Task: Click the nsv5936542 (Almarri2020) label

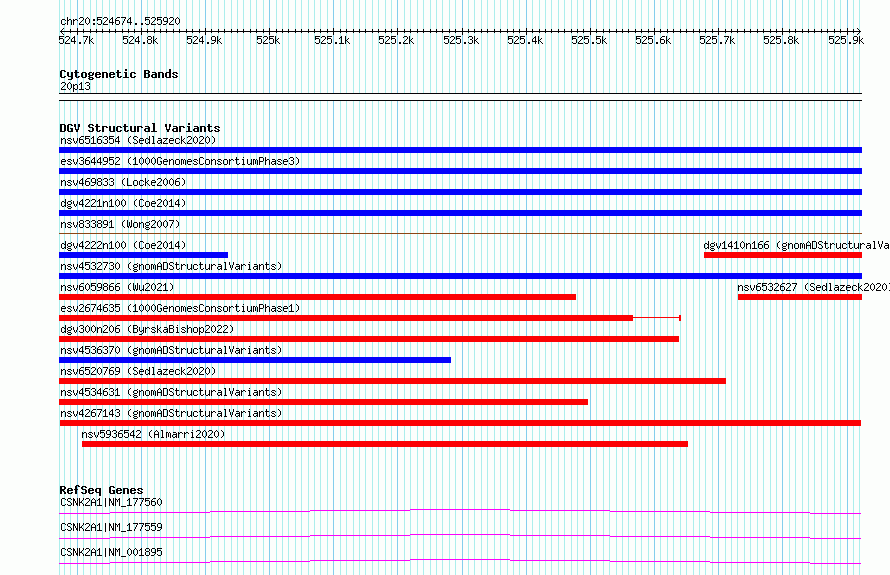Action: tap(153, 434)
